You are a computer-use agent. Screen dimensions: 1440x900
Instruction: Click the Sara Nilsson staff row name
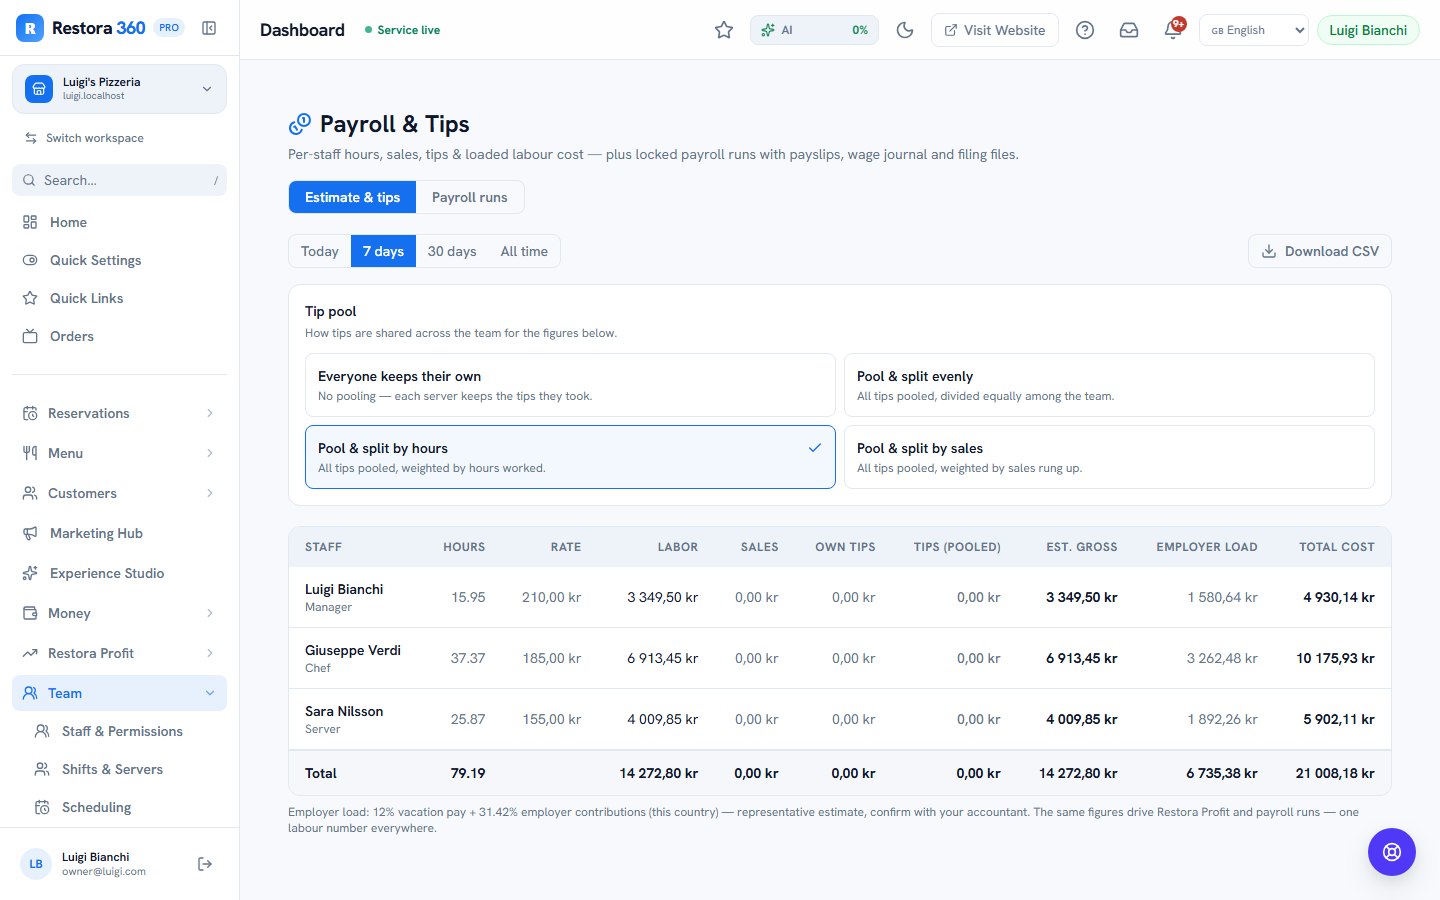344,711
